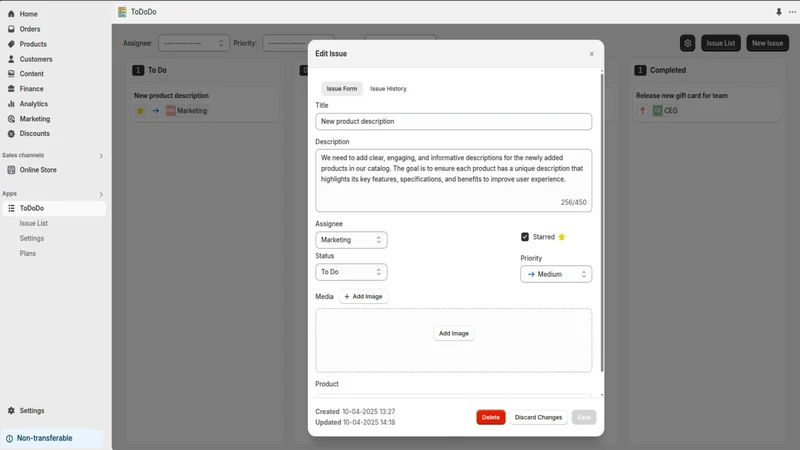Click the New Issue button
The image size is (800, 450).
(767, 43)
